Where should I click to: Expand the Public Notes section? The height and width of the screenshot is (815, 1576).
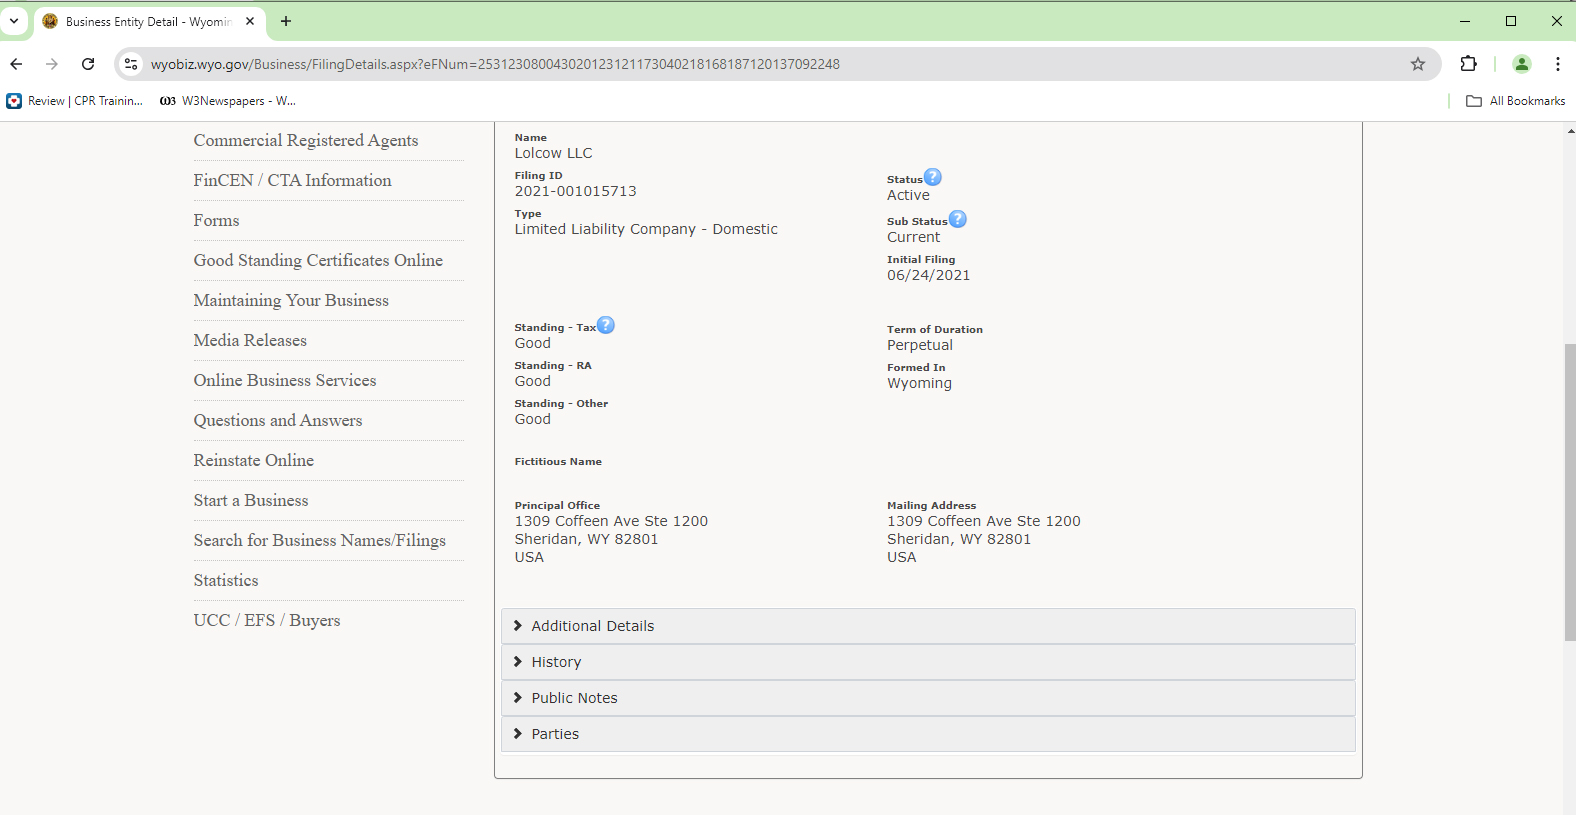point(928,698)
